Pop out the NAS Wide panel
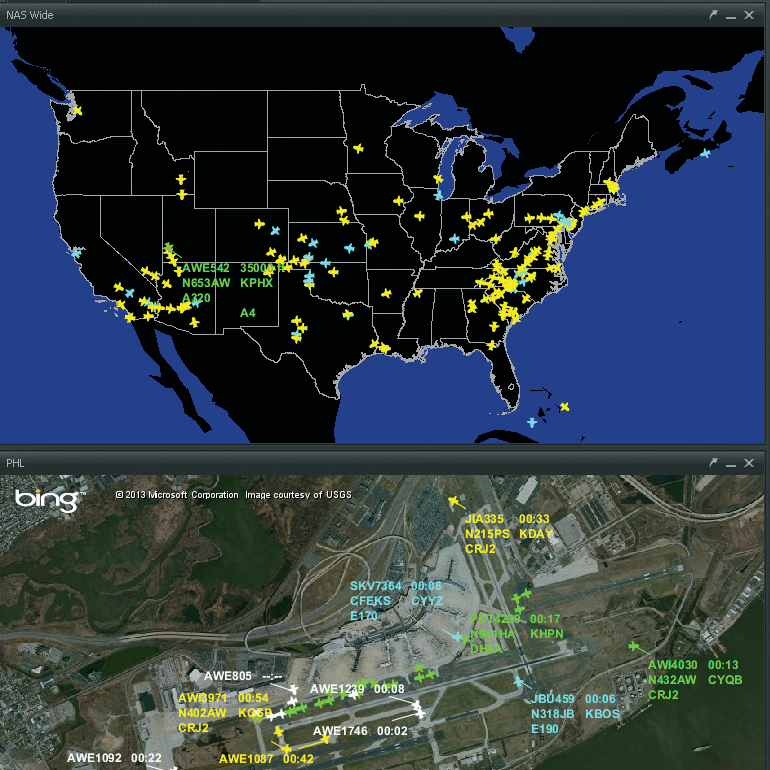The width and height of the screenshot is (770, 770). 713,15
